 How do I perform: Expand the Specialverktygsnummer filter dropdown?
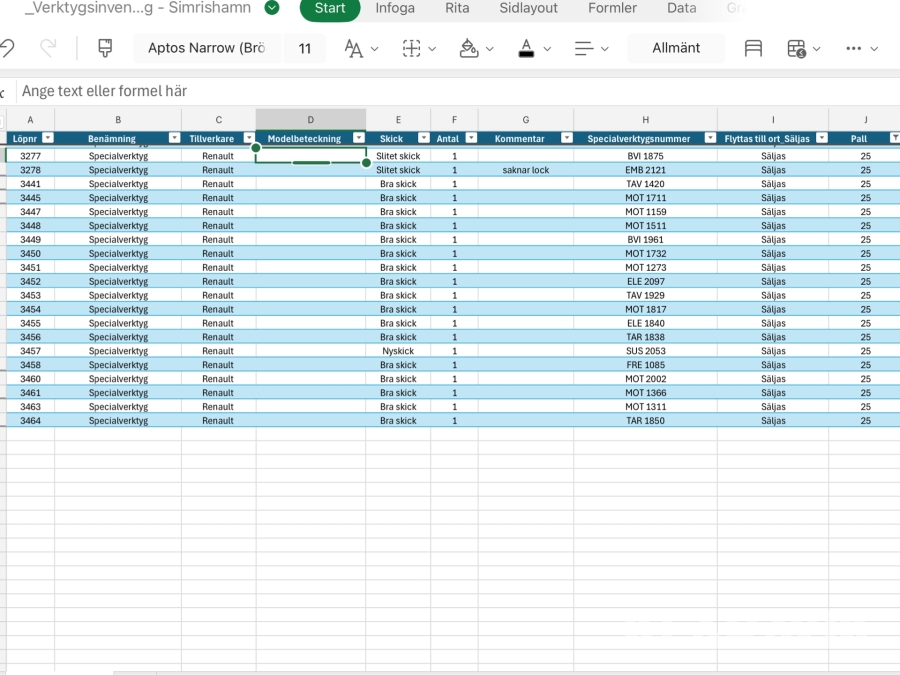point(709,138)
